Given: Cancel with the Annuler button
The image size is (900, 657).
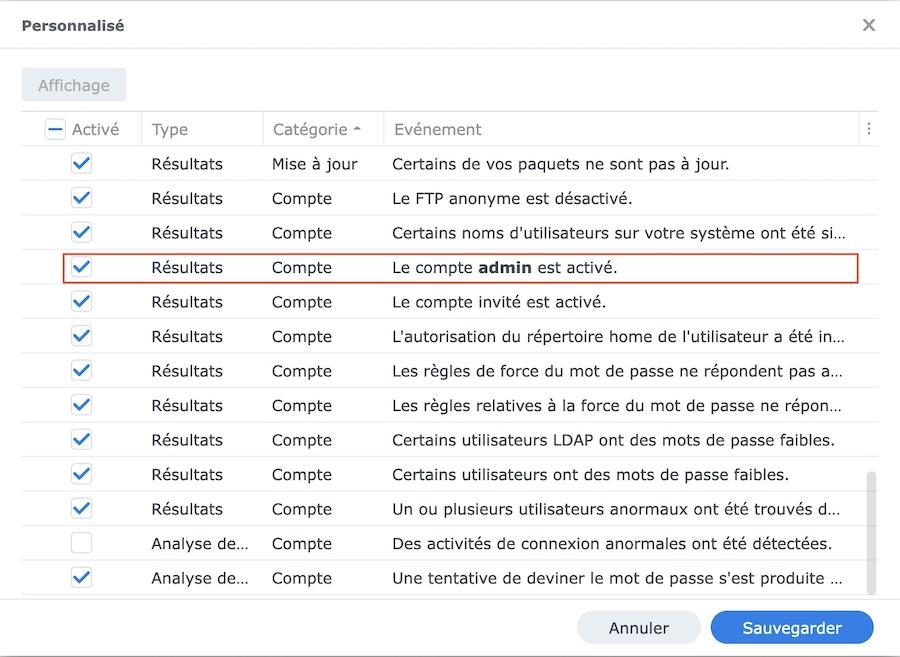Looking at the screenshot, I should tap(639, 628).
